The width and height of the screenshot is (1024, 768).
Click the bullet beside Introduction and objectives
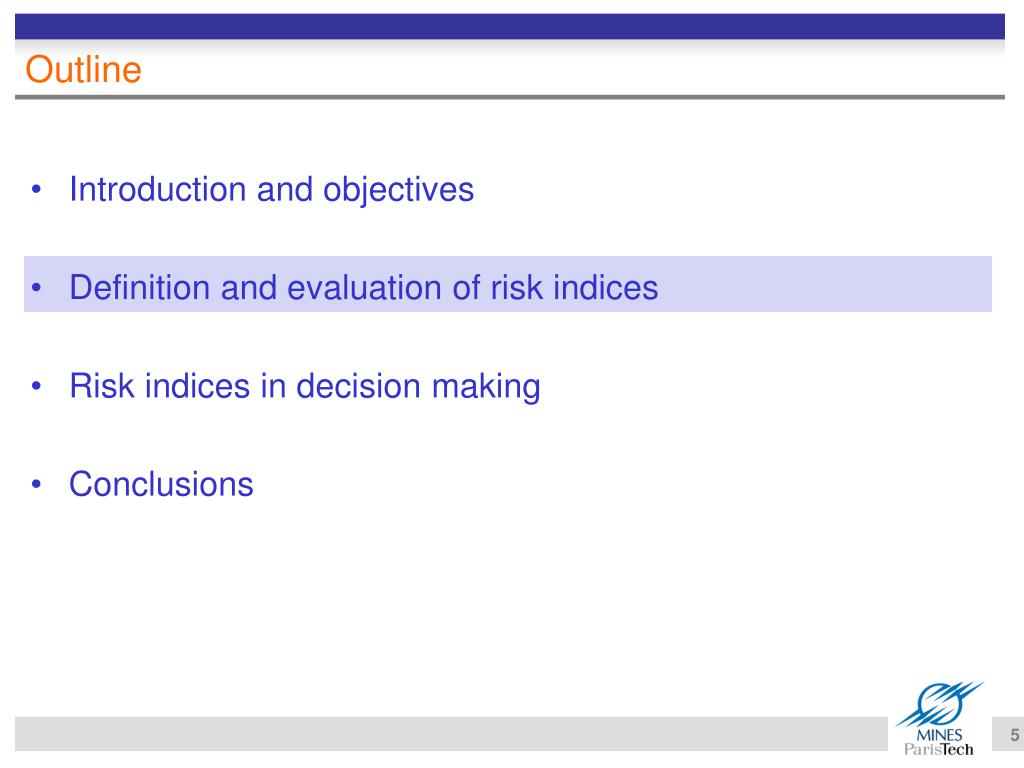click(x=36, y=190)
